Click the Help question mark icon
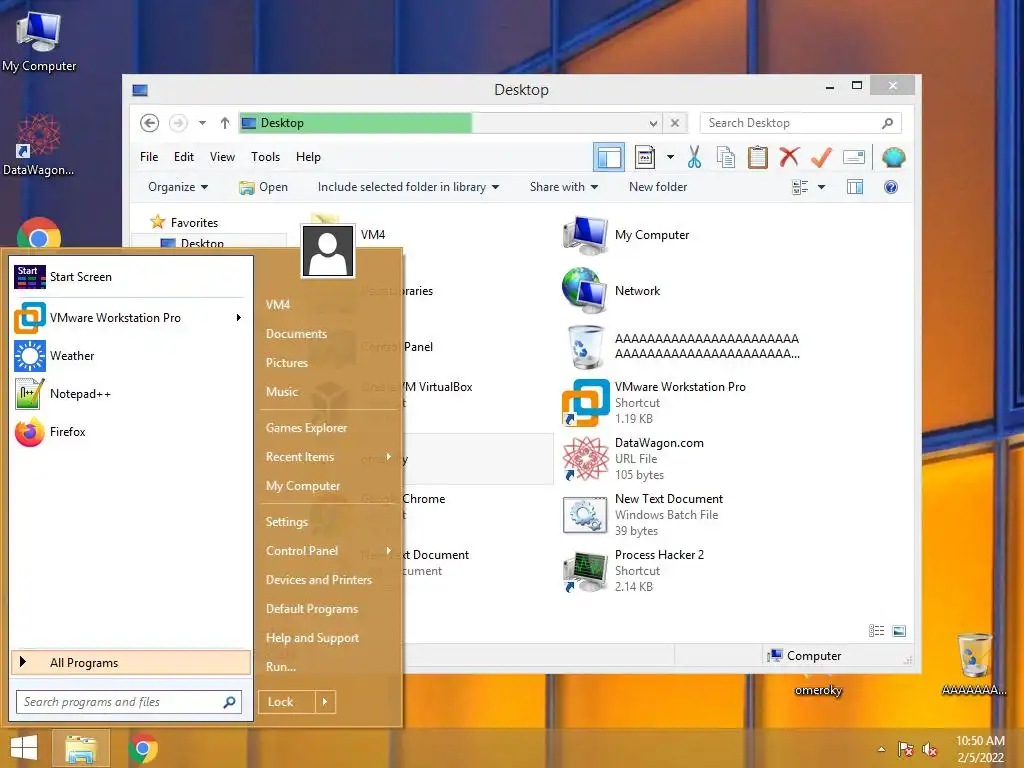 coord(891,187)
